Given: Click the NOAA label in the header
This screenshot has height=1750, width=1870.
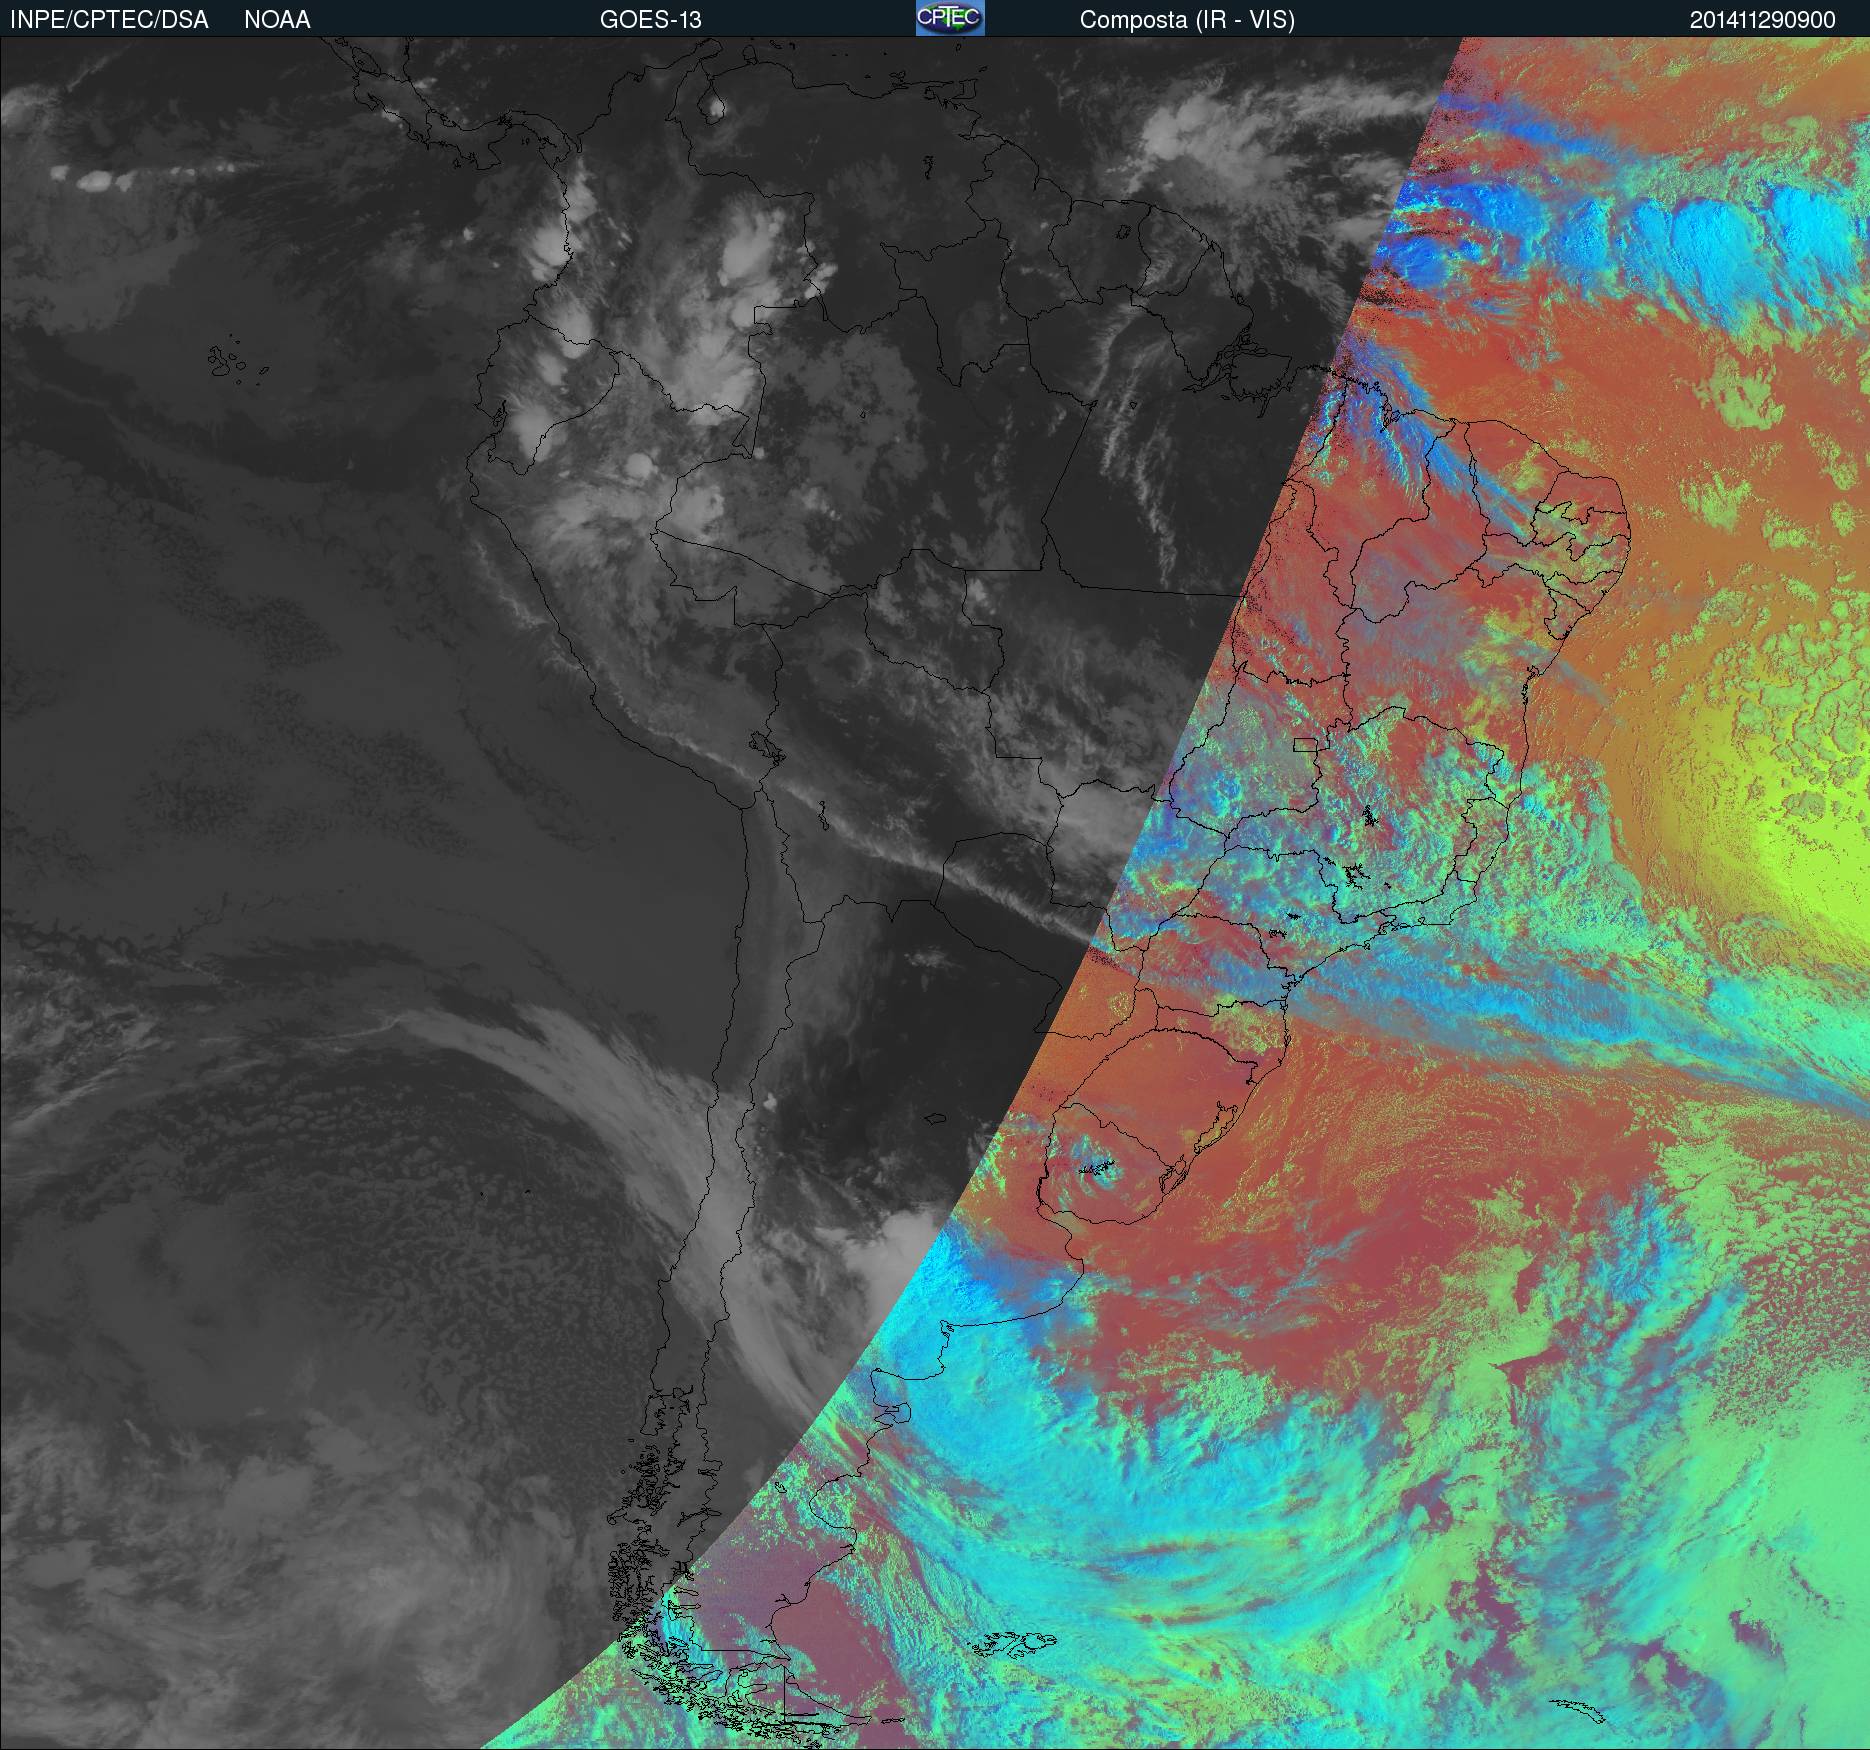Looking at the screenshot, I should tap(277, 20).
